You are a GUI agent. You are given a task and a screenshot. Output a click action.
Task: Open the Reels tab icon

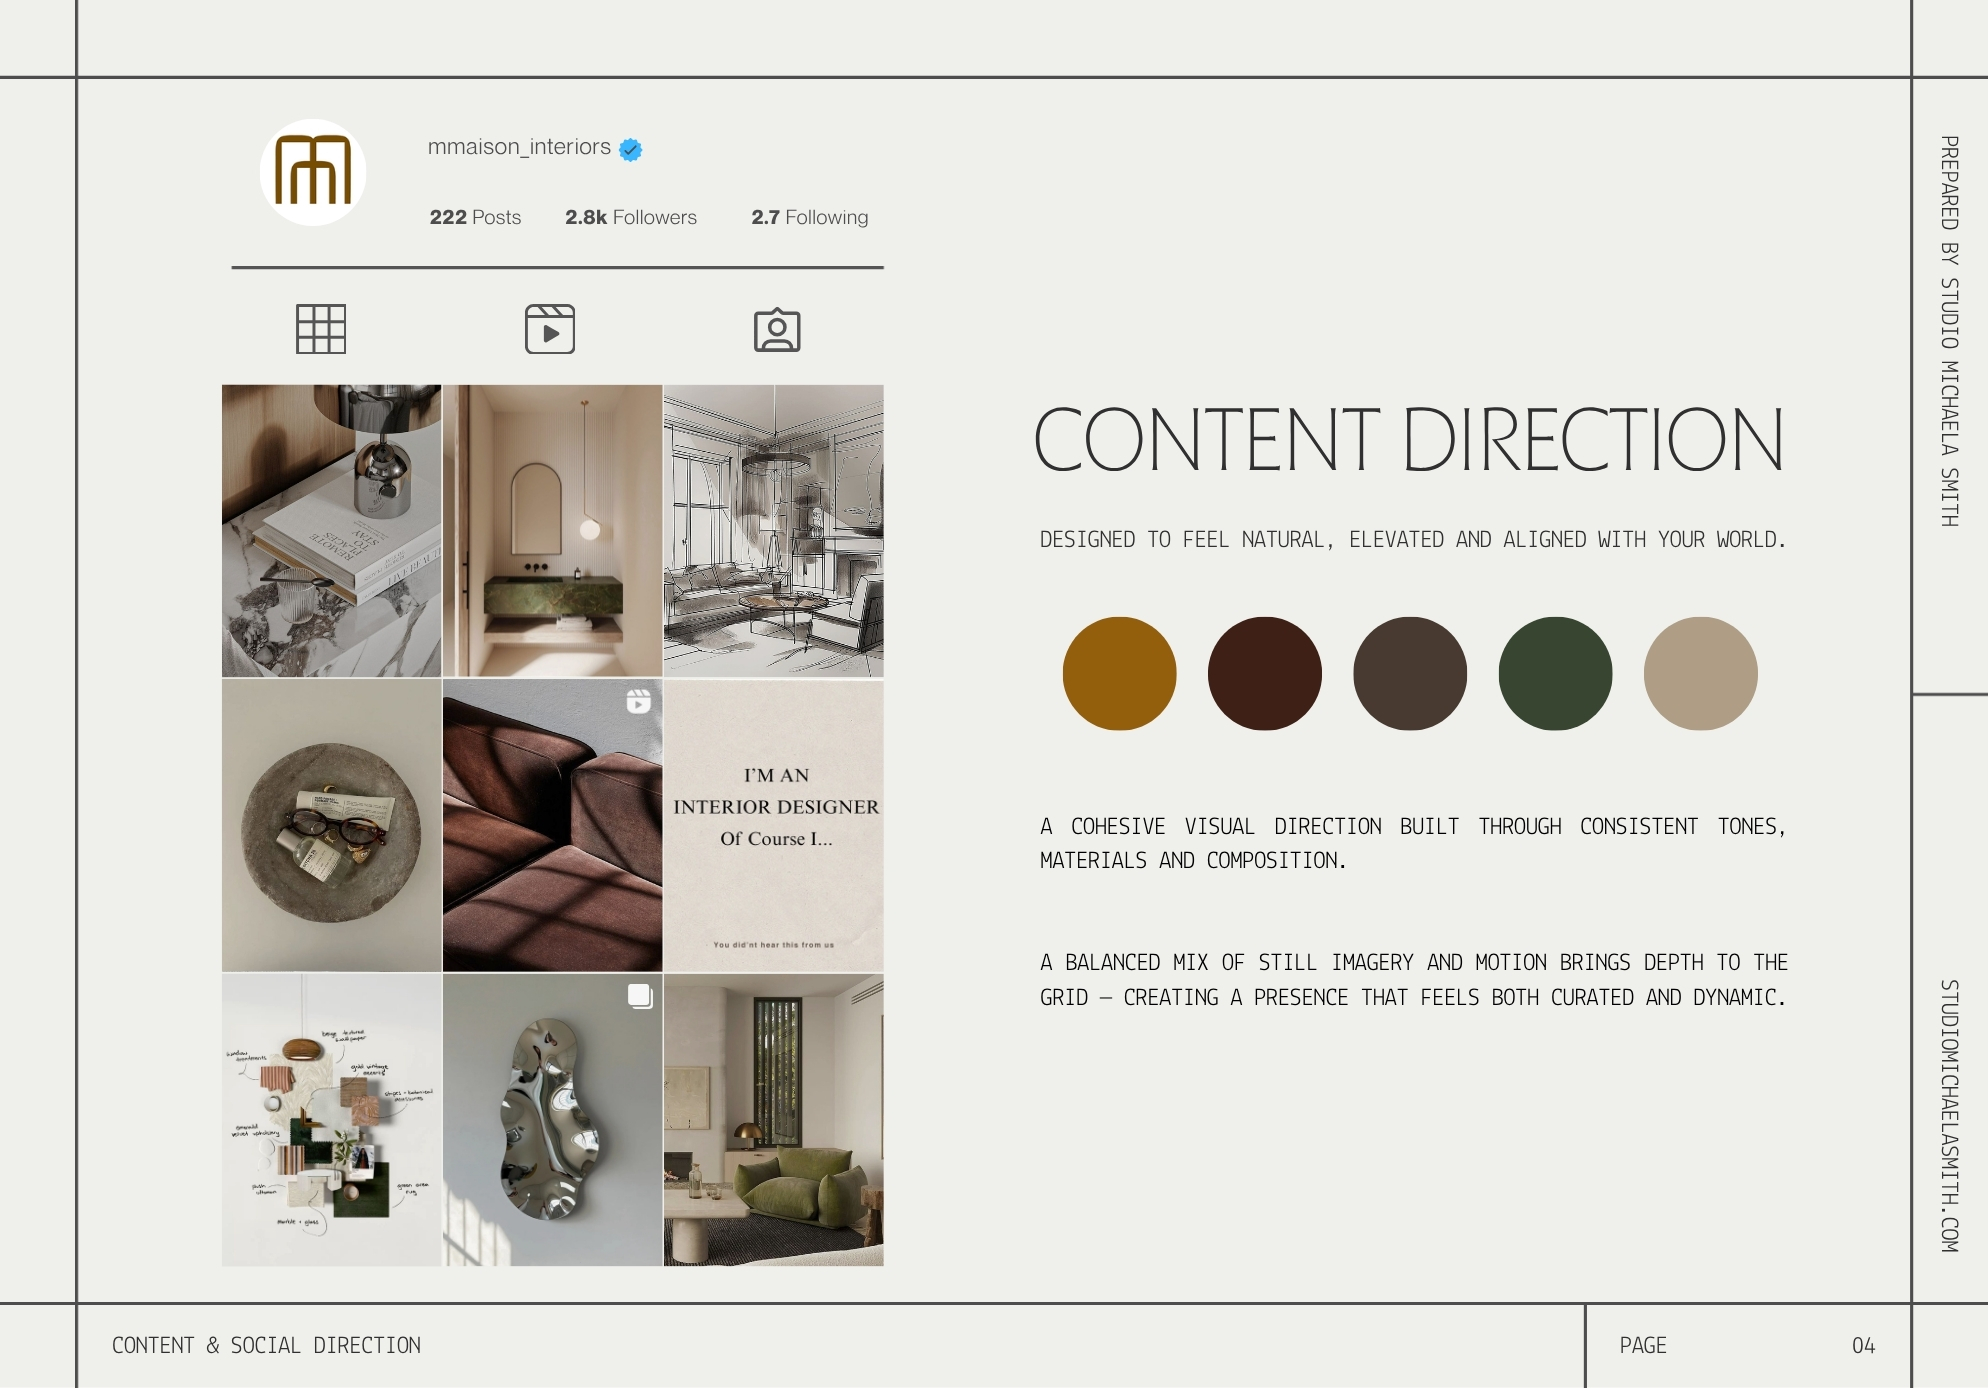pyautogui.click(x=550, y=329)
